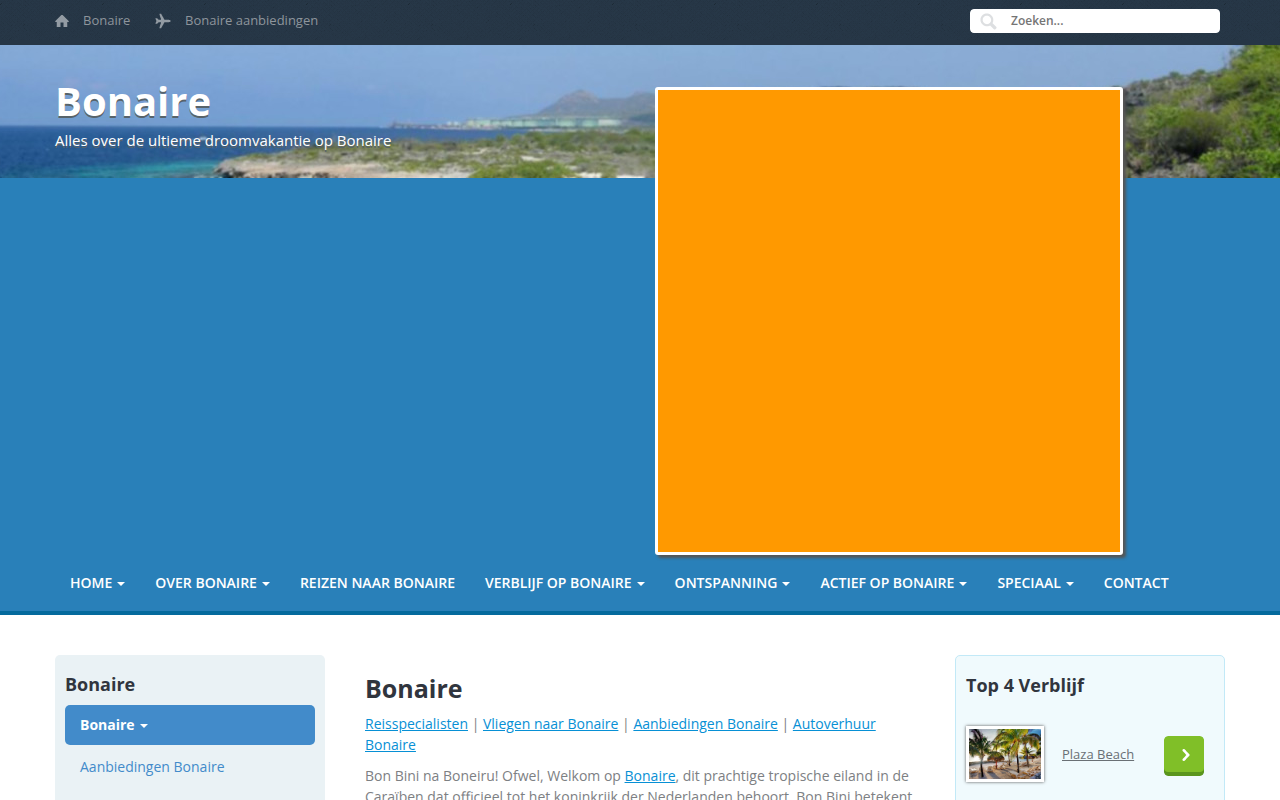Click the airplane icon beside Bonaire aanbiedingen
1280x800 pixels.
(163, 21)
